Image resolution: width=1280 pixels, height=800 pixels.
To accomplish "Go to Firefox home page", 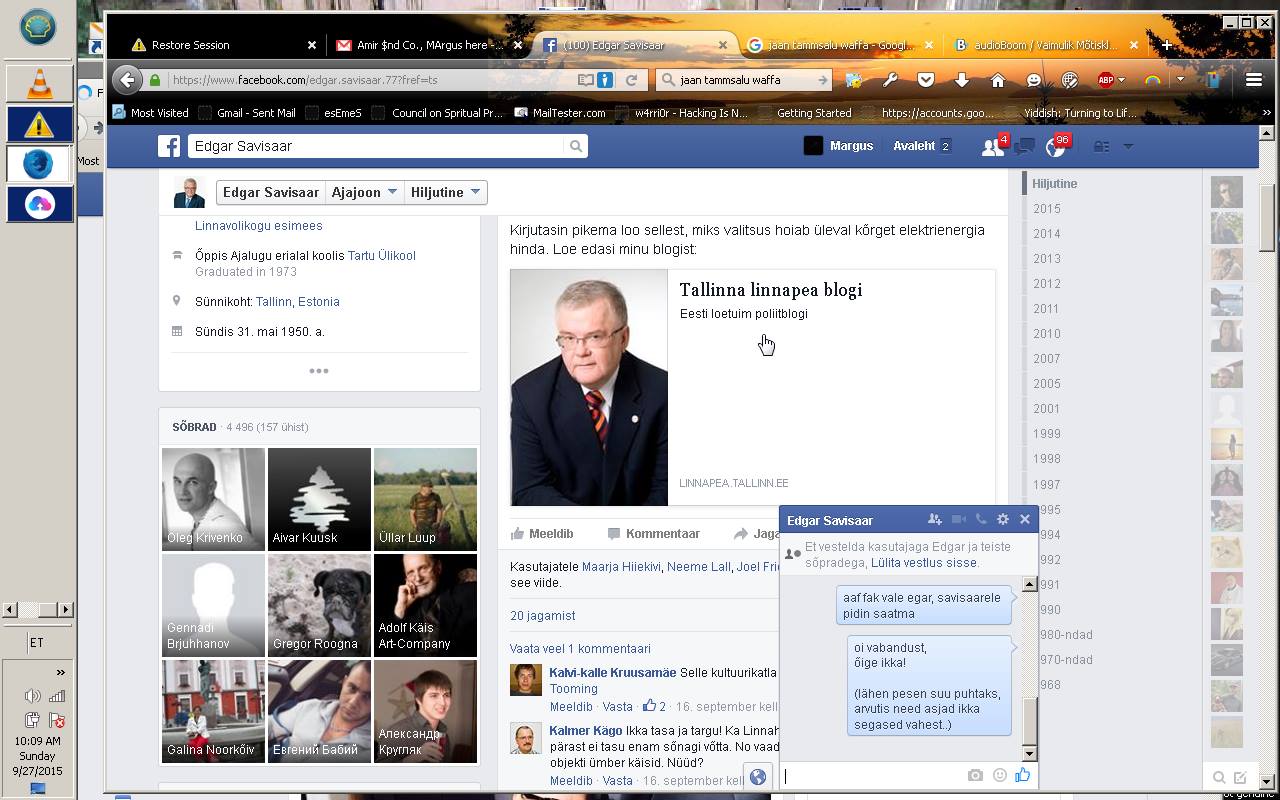I will (998, 80).
